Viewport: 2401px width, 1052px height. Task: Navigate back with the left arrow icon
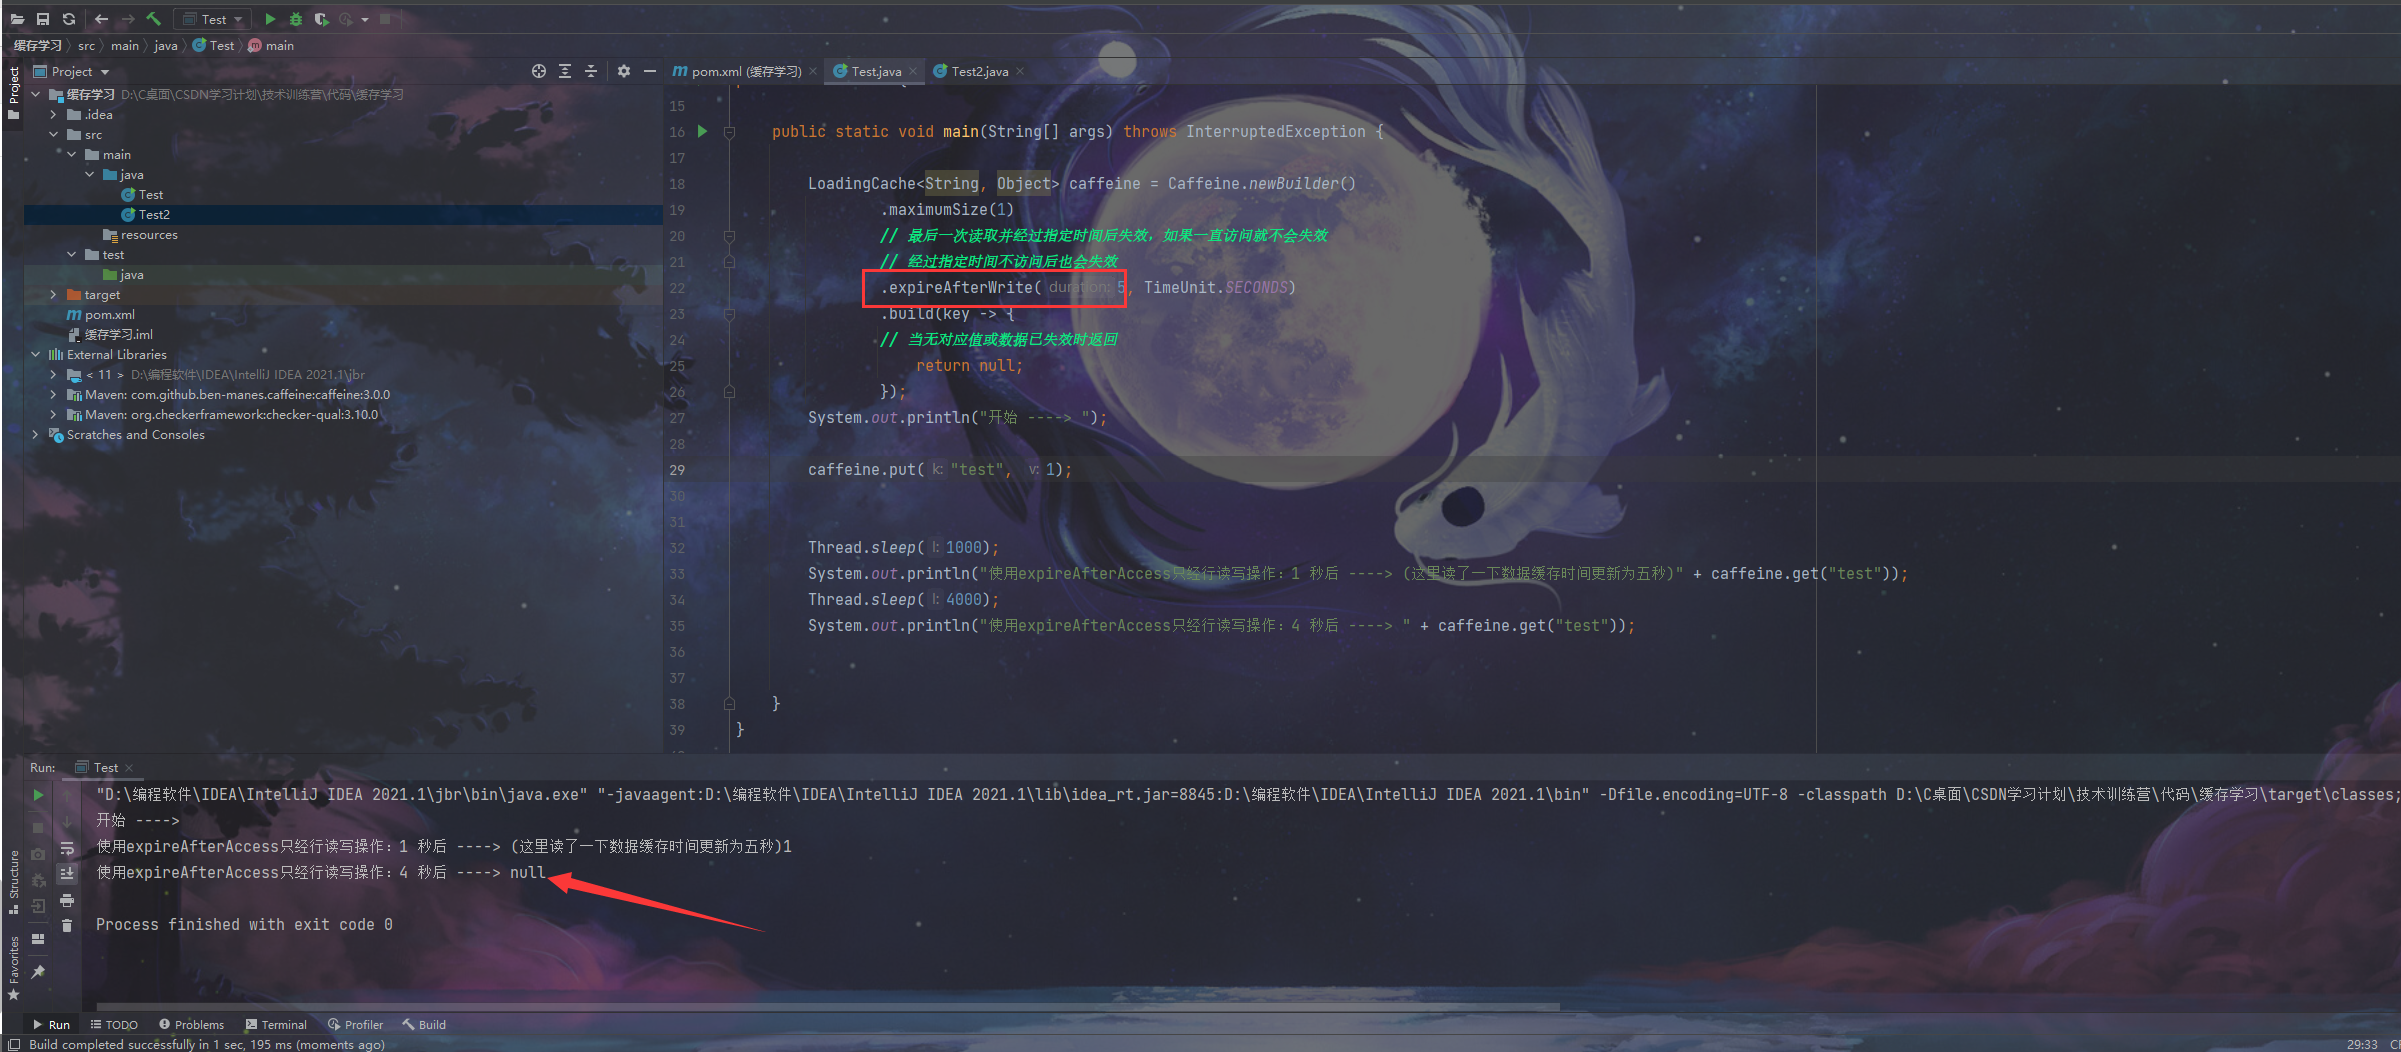pyautogui.click(x=101, y=19)
